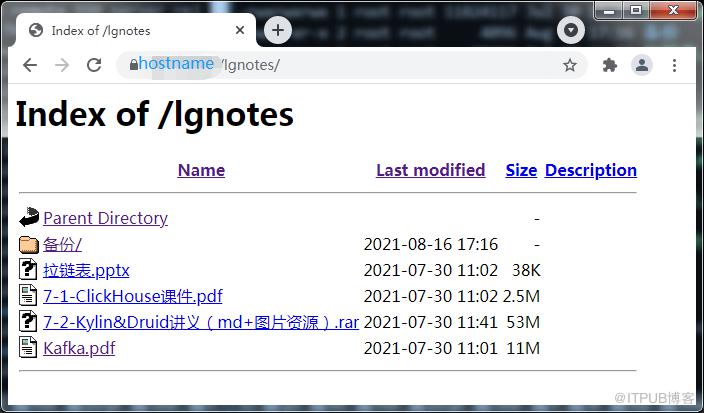Open the Parent Directory link
Viewport: 704px width, 413px height.
click(106, 218)
